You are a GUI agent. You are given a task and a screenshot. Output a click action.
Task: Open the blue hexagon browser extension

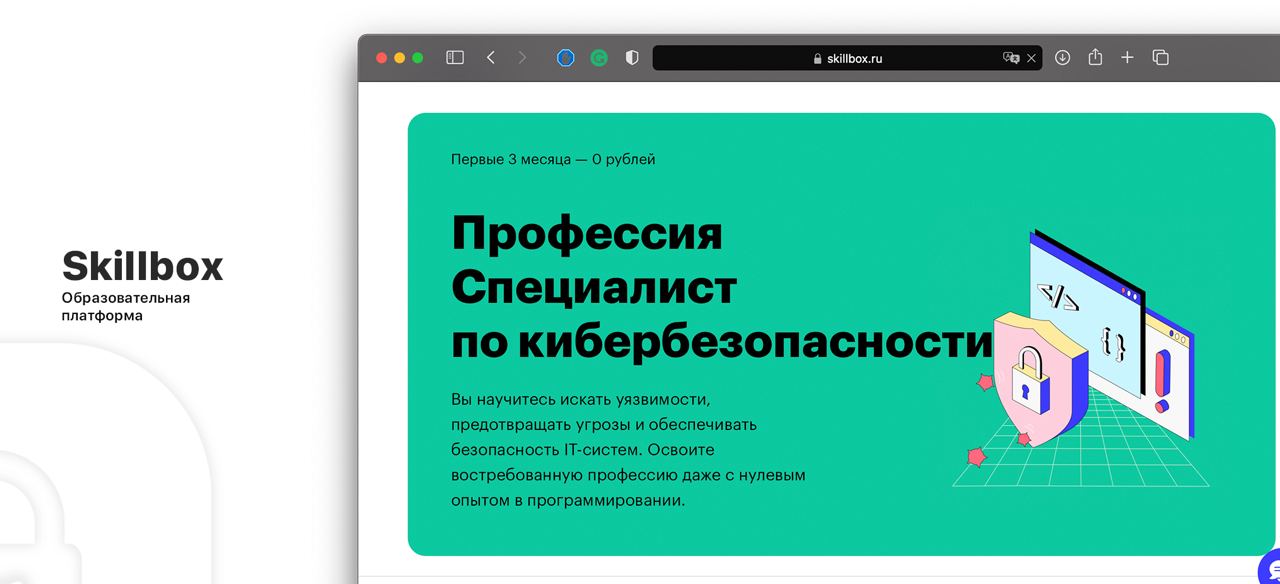click(x=565, y=58)
